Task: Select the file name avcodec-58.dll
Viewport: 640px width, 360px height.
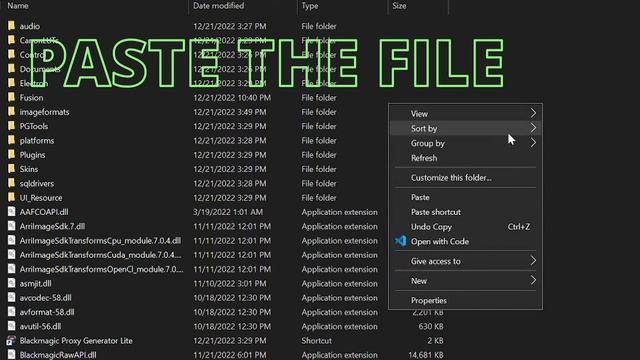Action: pos(46,298)
